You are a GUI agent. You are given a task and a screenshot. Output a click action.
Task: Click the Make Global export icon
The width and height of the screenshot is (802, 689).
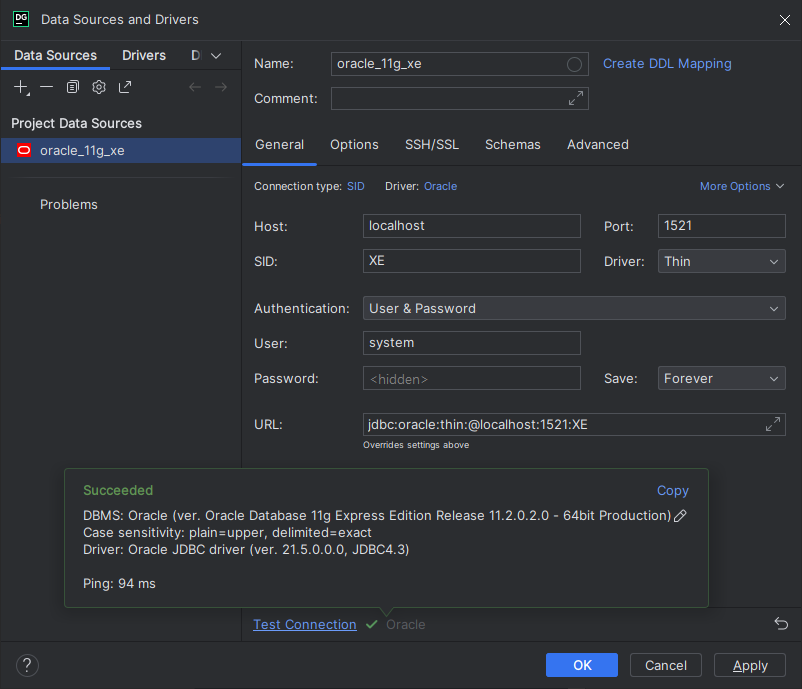tap(125, 87)
